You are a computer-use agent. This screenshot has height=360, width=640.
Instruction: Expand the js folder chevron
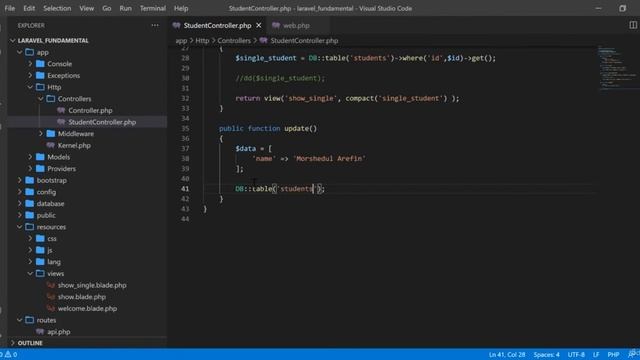pos(30,250)
